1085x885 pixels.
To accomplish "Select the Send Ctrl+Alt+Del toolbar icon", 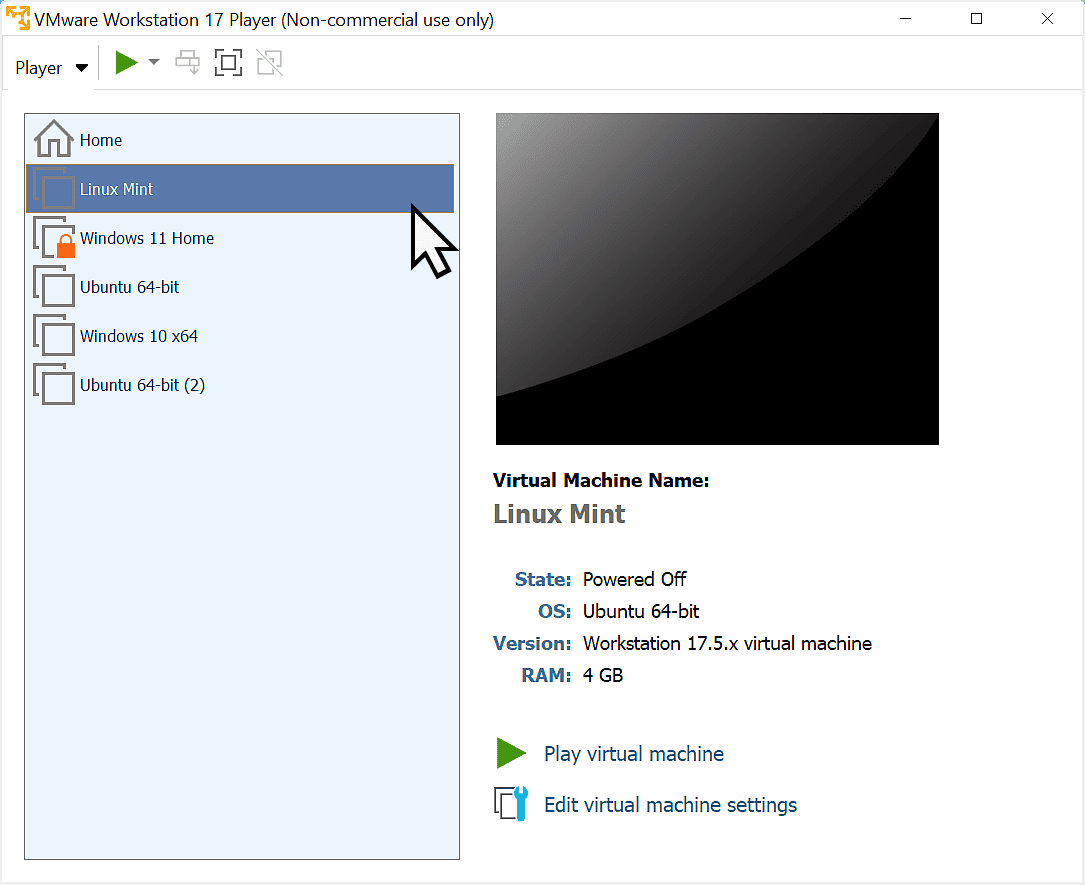I will [187, 62].
